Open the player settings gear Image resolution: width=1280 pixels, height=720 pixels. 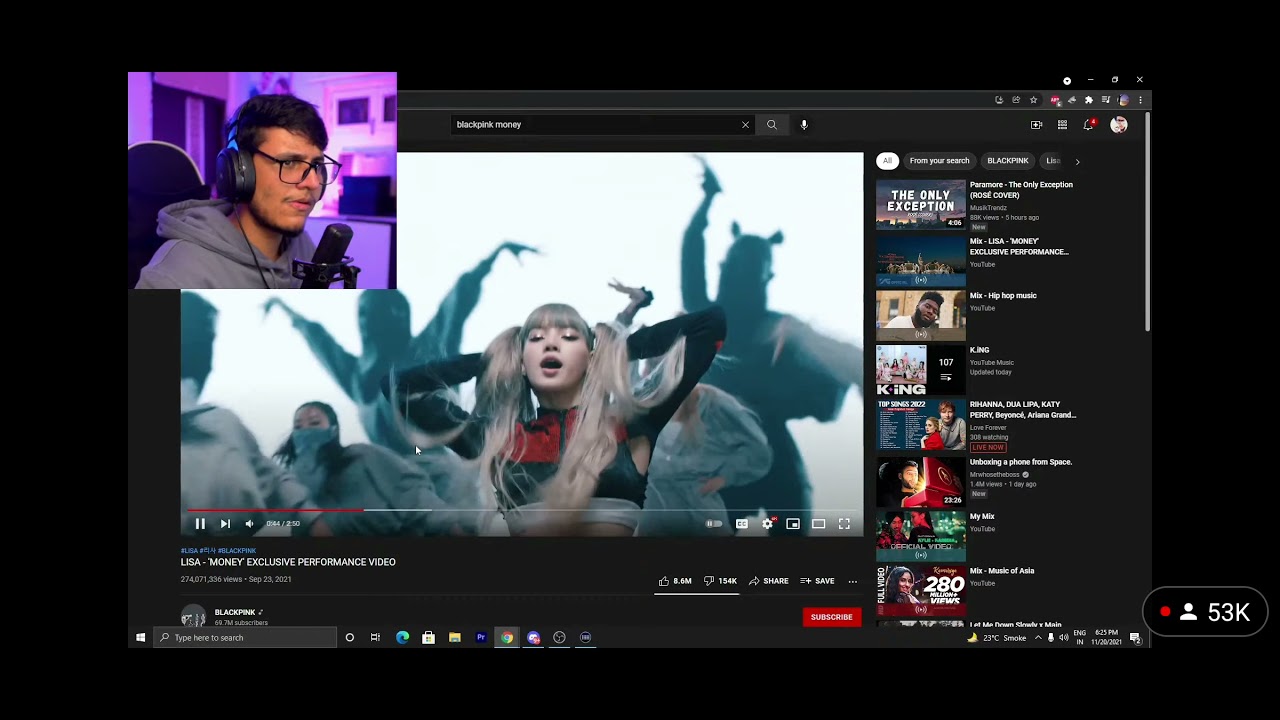tap(767, 524)
